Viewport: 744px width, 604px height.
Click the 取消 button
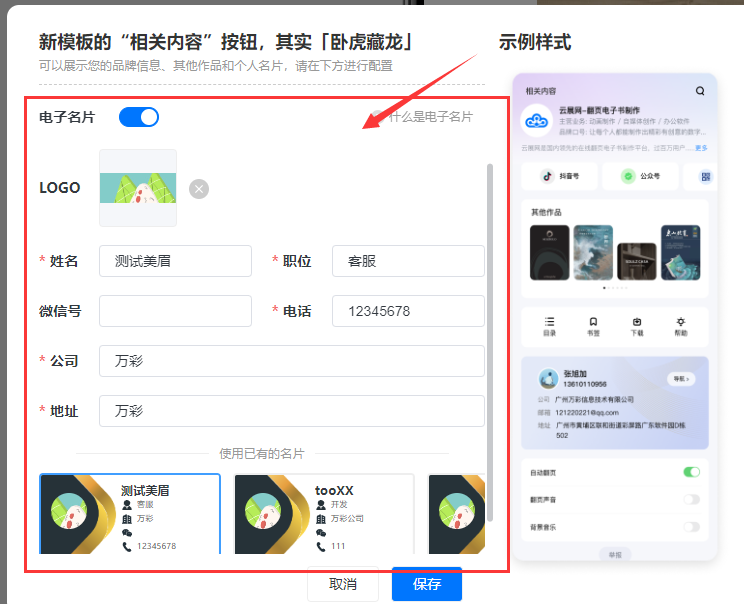[x=342, y=584]
